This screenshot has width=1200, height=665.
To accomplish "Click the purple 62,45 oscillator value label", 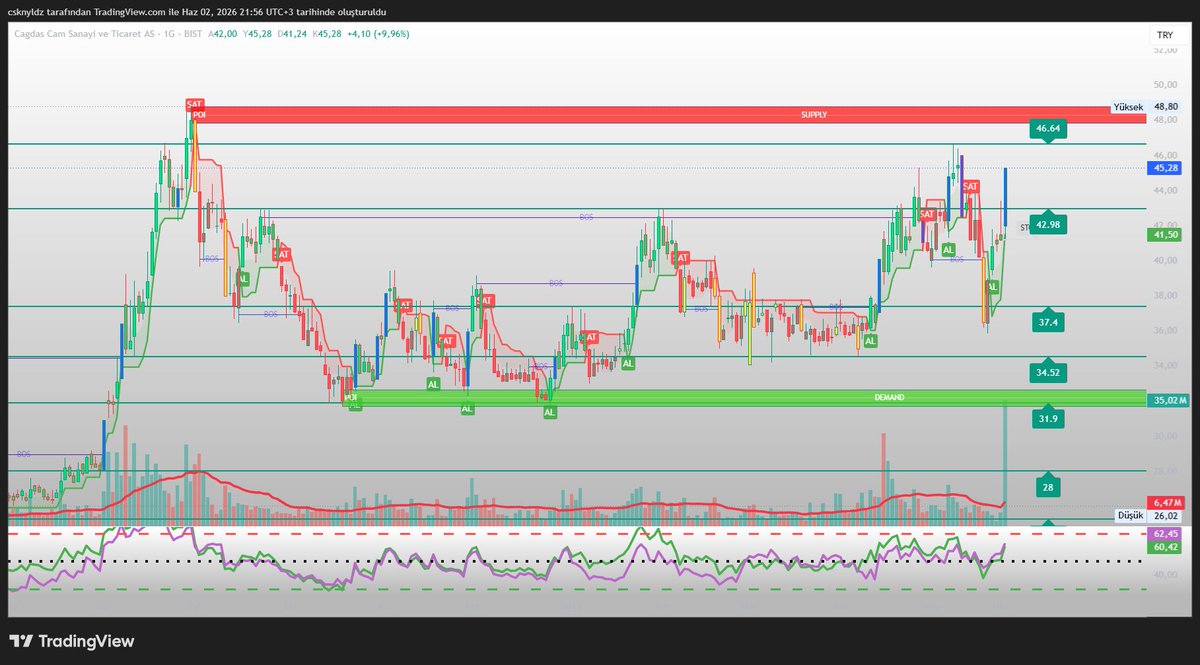I will [1165, 535].
